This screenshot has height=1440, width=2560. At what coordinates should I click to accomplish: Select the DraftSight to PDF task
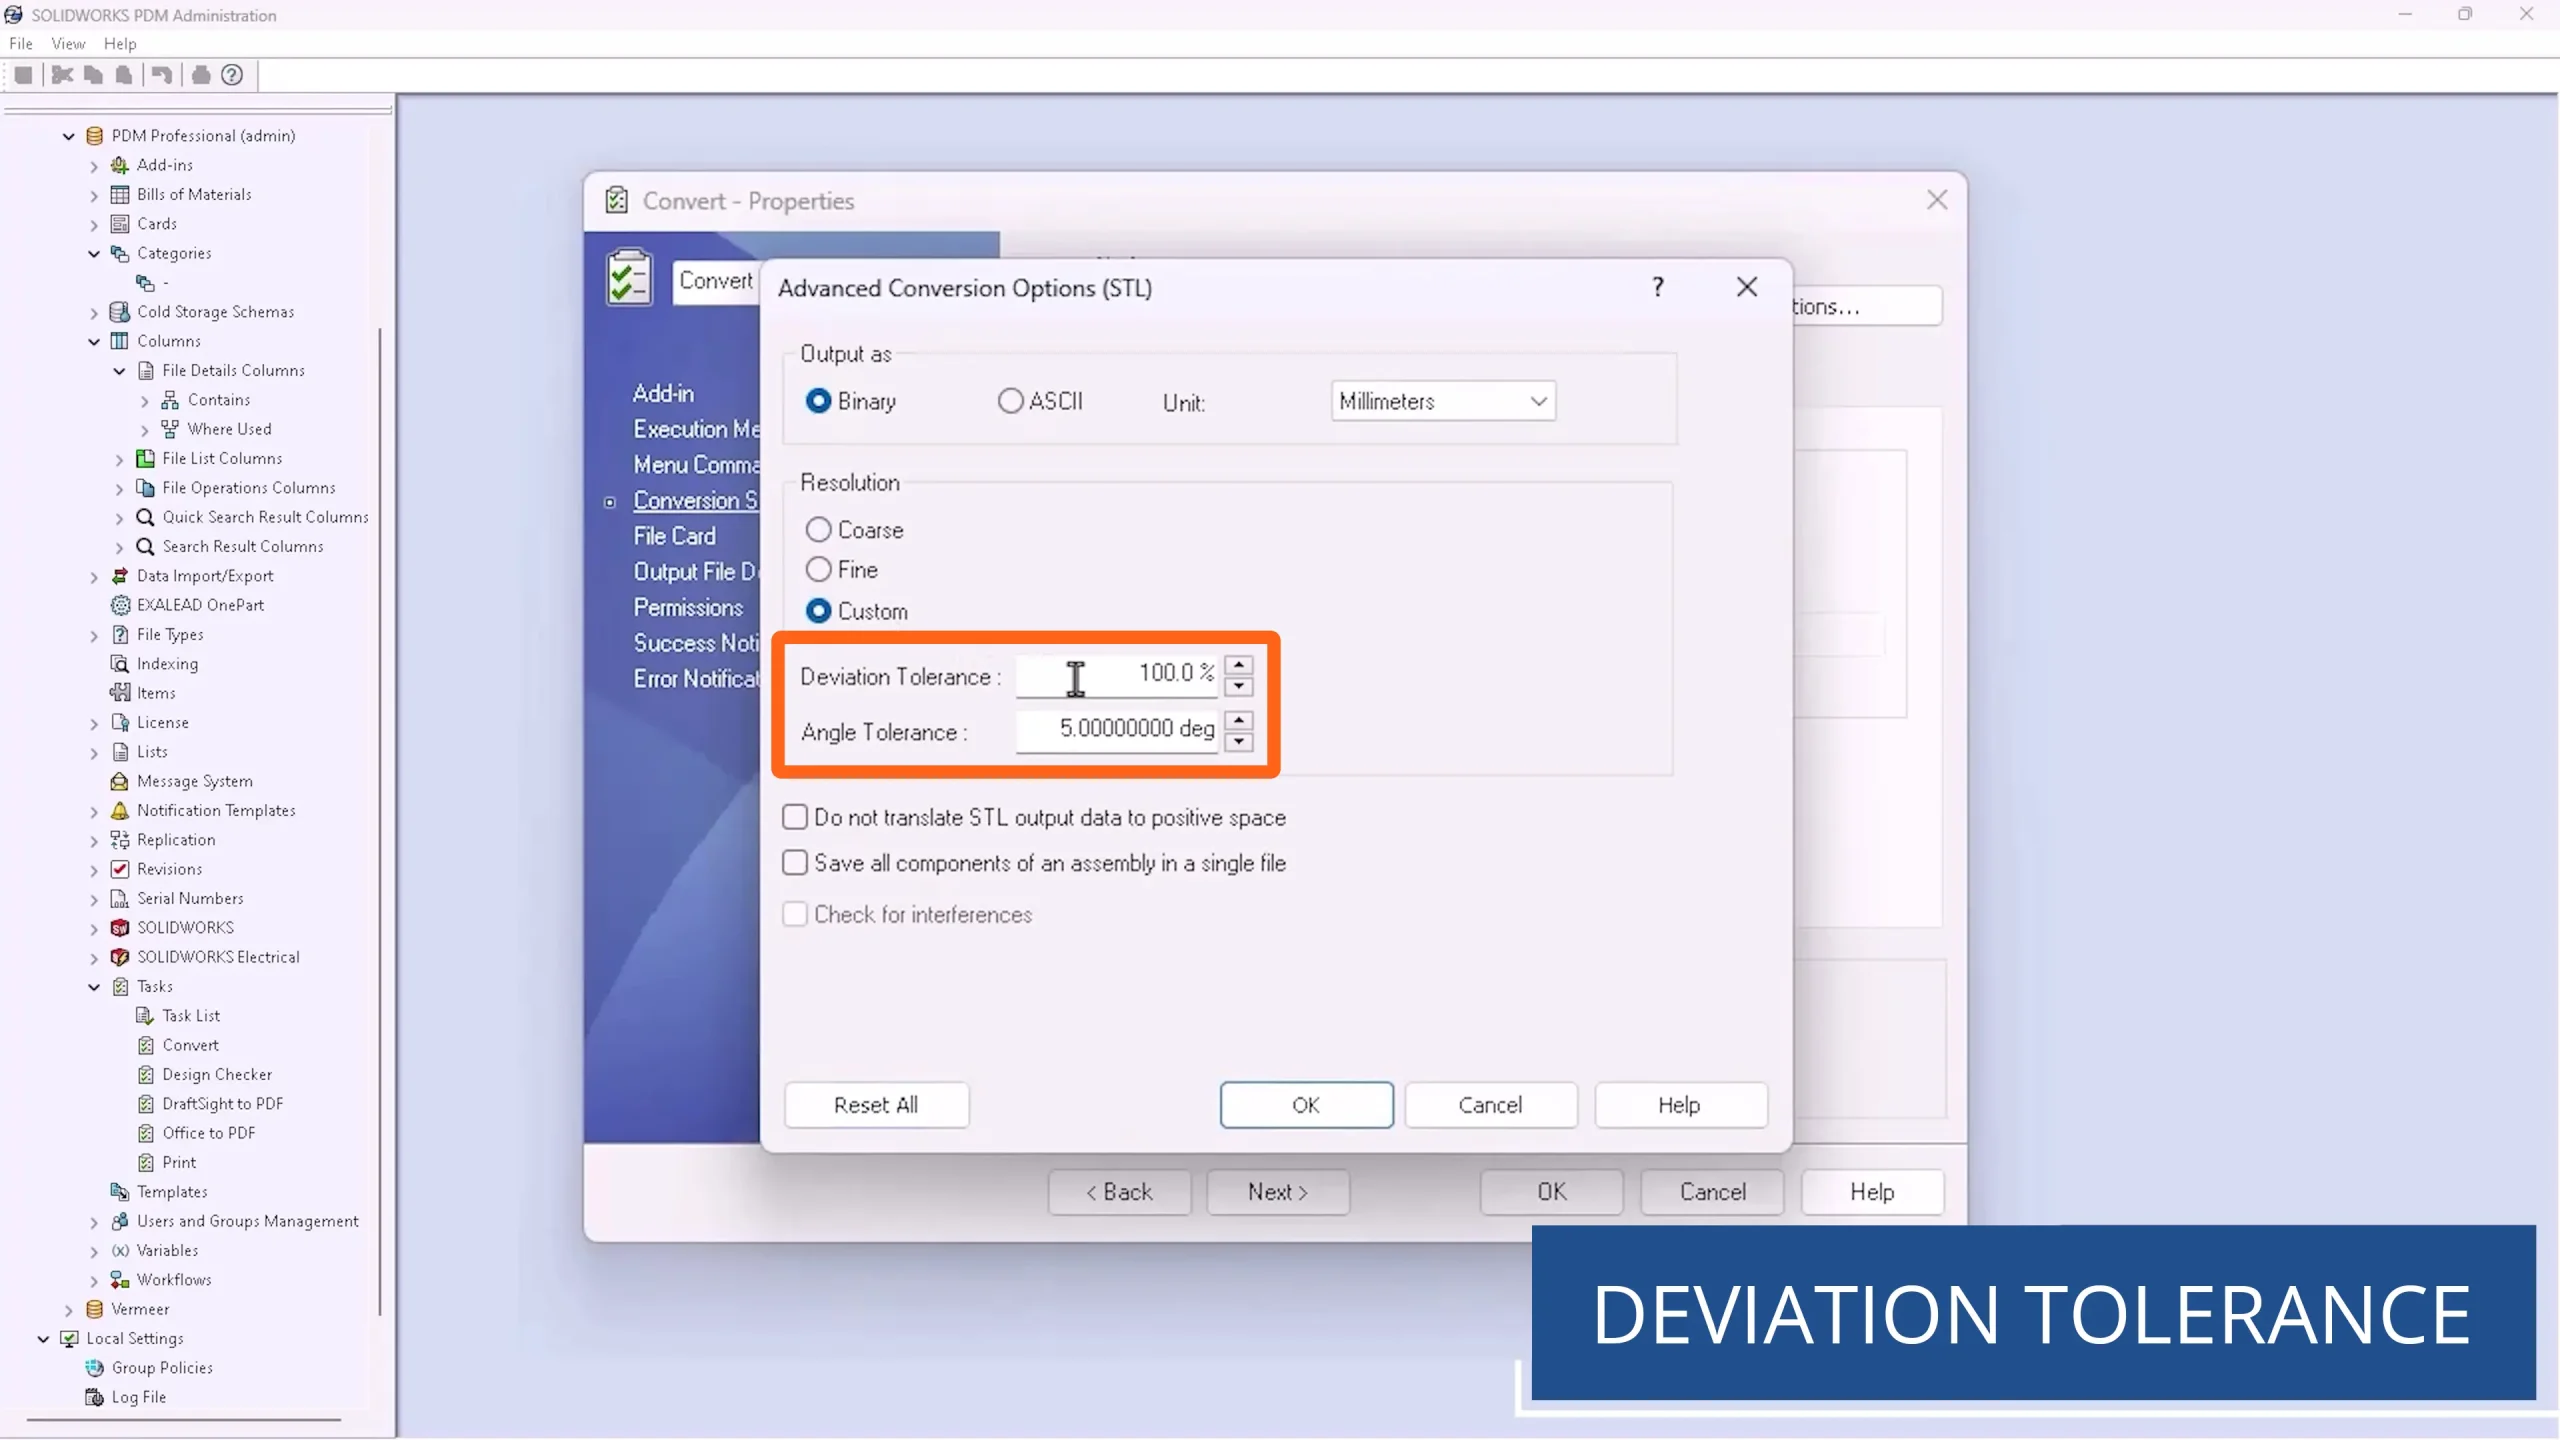tap(222, 1104)
